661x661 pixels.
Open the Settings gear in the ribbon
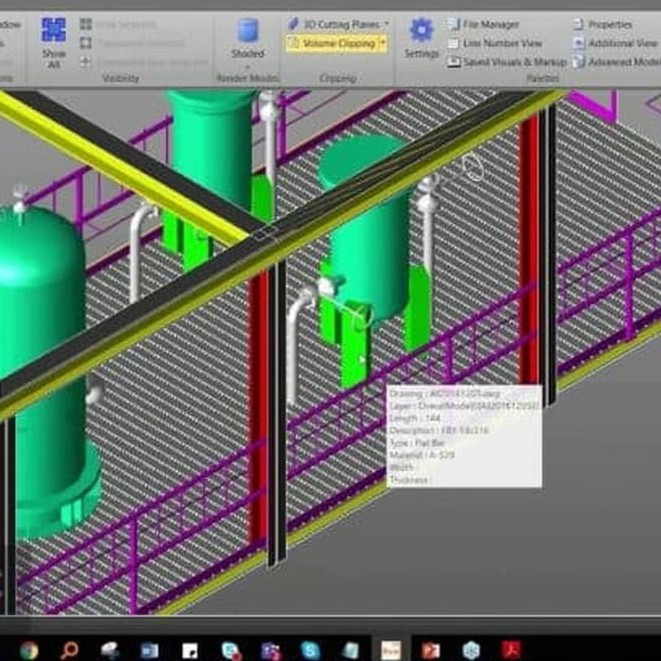tap(422, 31)
